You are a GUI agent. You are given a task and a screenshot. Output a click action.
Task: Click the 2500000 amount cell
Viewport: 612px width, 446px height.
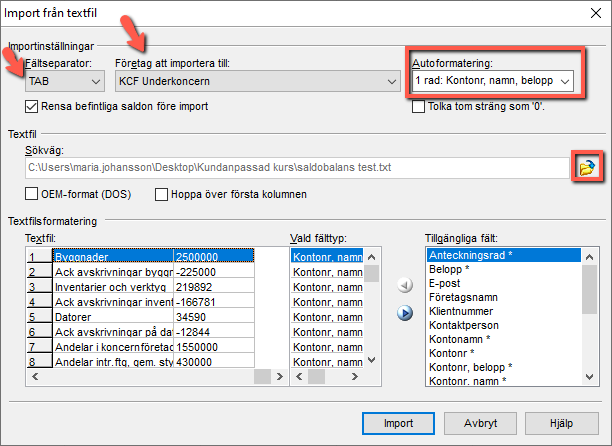[214, 257]
